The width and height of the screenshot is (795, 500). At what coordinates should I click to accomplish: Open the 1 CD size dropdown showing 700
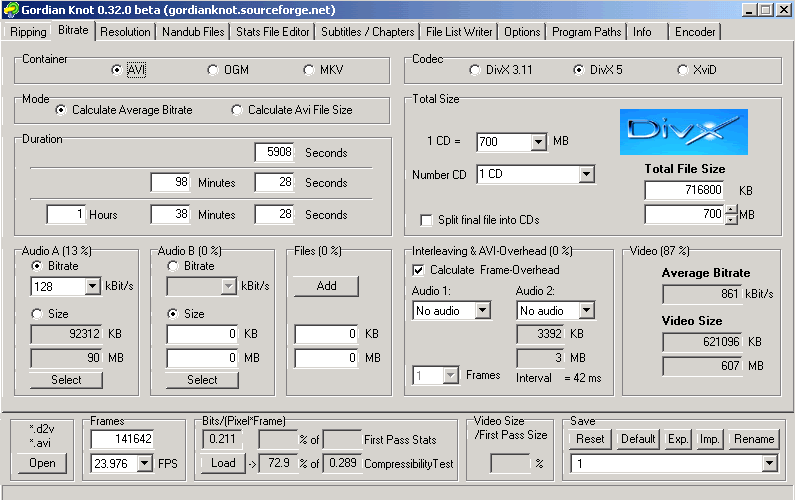tap(538, 142)
